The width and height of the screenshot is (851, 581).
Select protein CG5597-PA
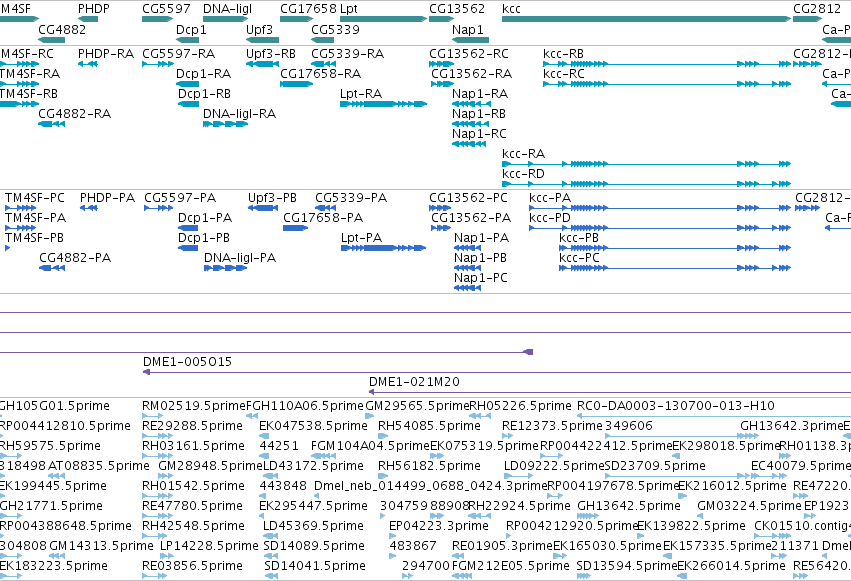pyautogui.click(x=159, y=208)
